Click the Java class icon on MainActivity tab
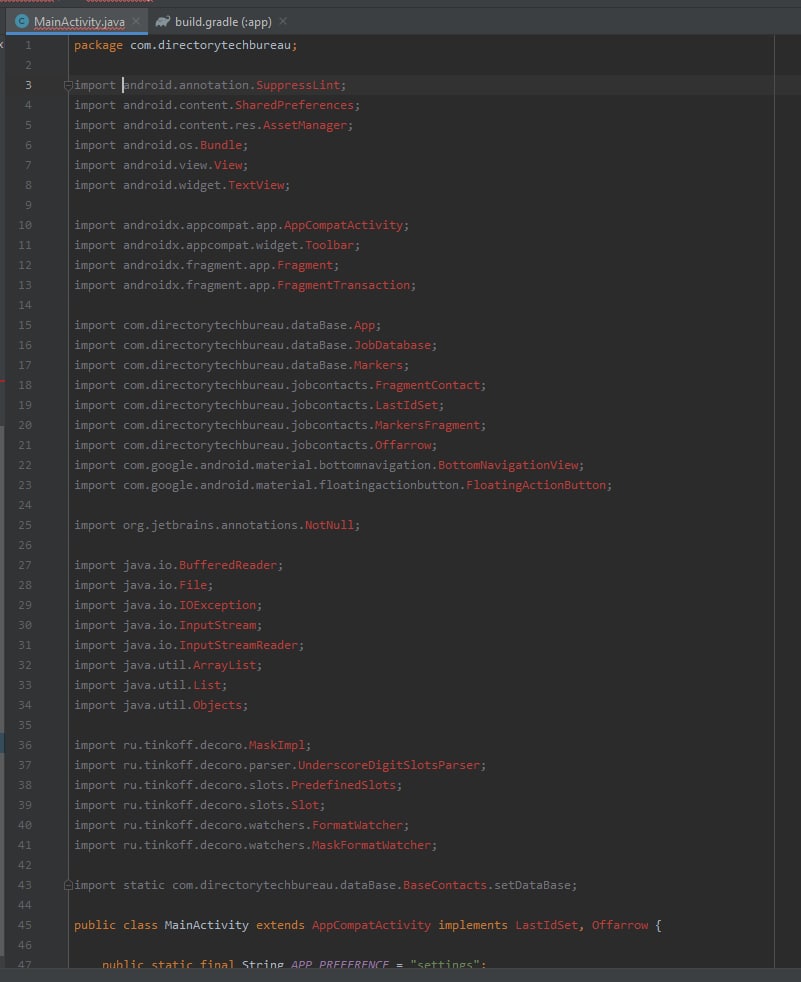Image resolution: width=801 pixels, height=982 pixels. pos(22,21)
